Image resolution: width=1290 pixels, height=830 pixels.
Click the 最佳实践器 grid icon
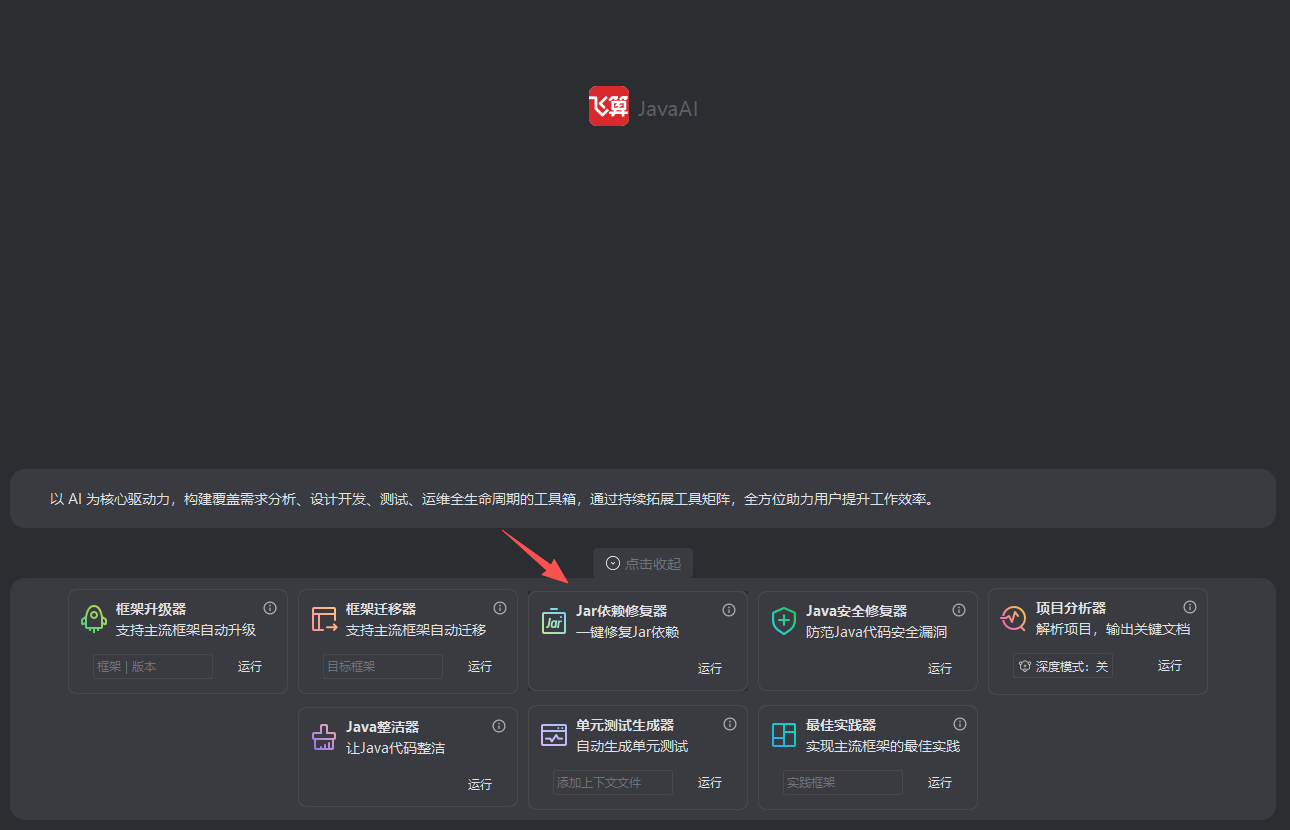point(784,735)
